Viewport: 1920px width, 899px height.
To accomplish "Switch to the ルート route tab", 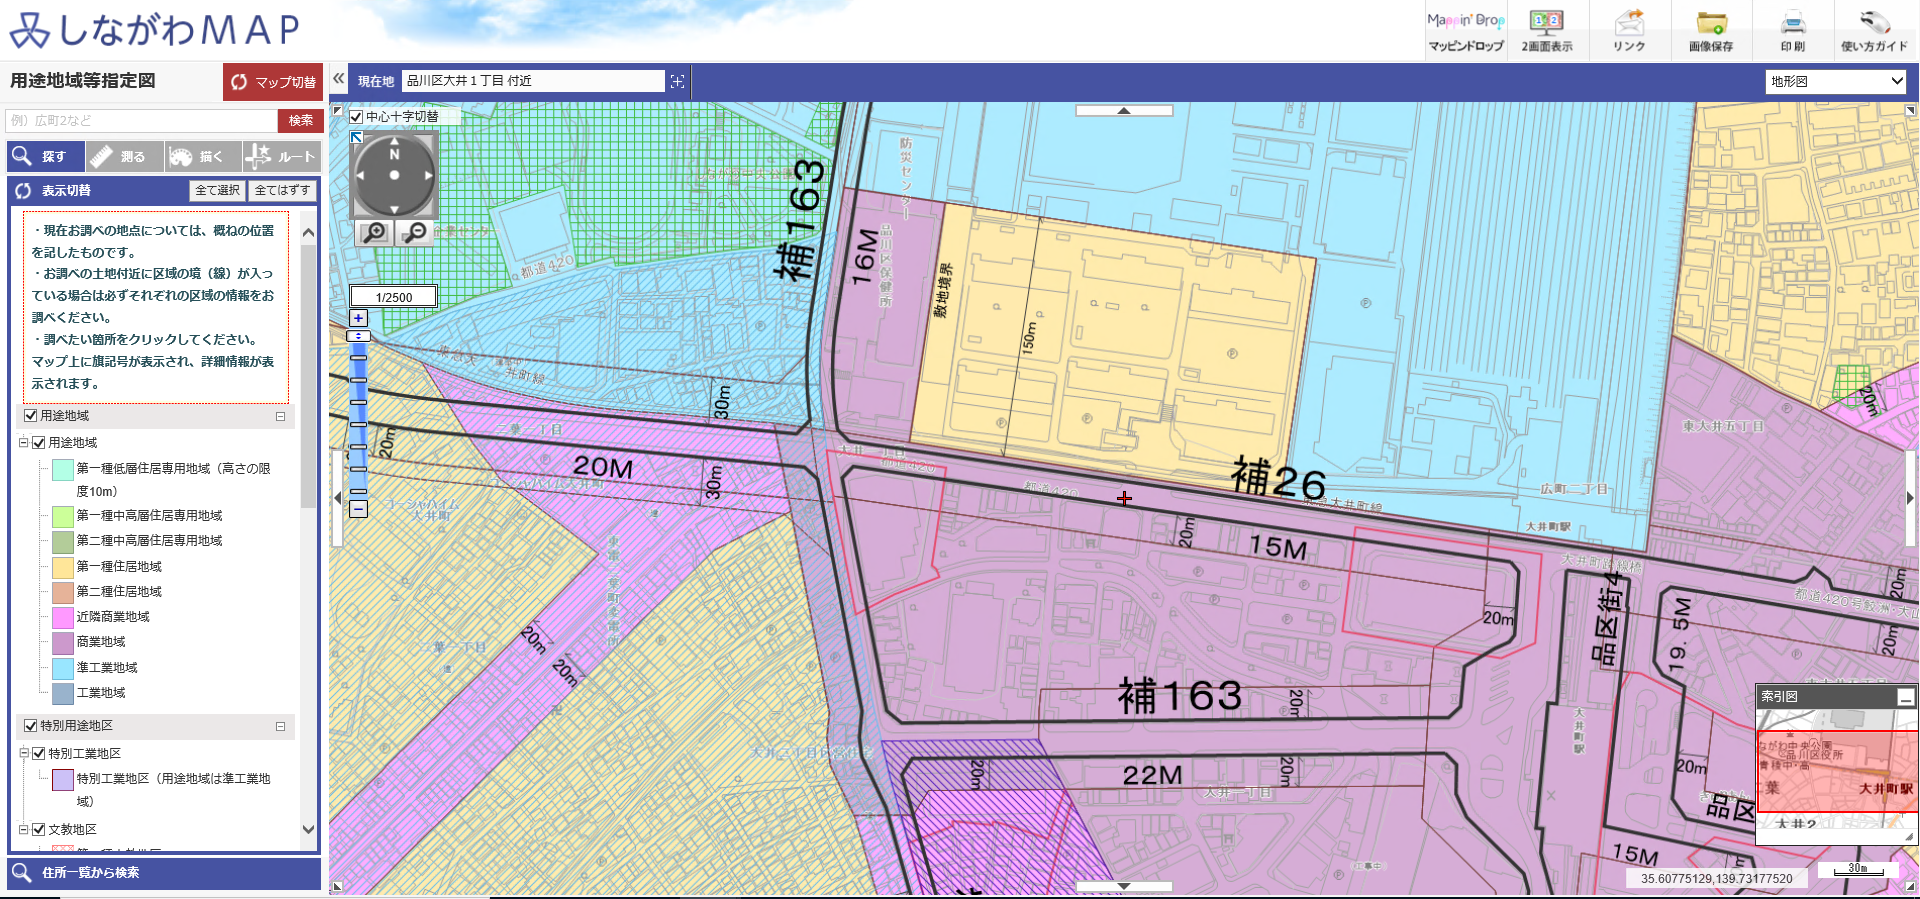I will tap(281, 157).
